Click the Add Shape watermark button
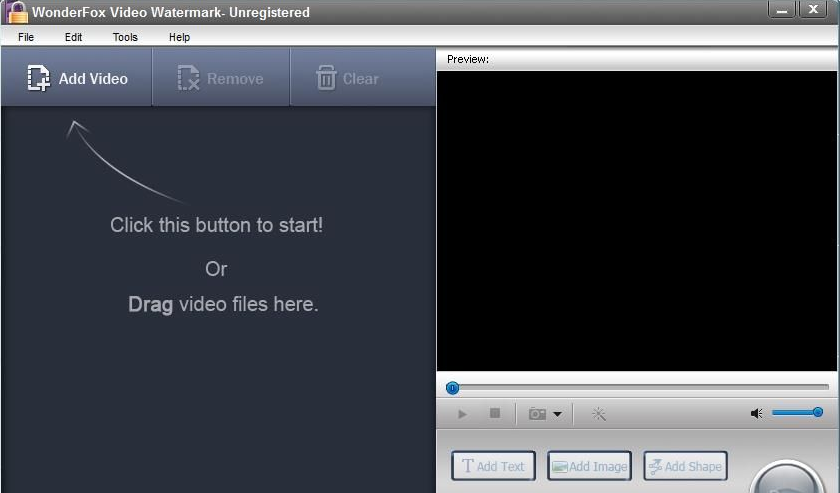The width and height of the screenshot is (840, 493). click(685, 466)
